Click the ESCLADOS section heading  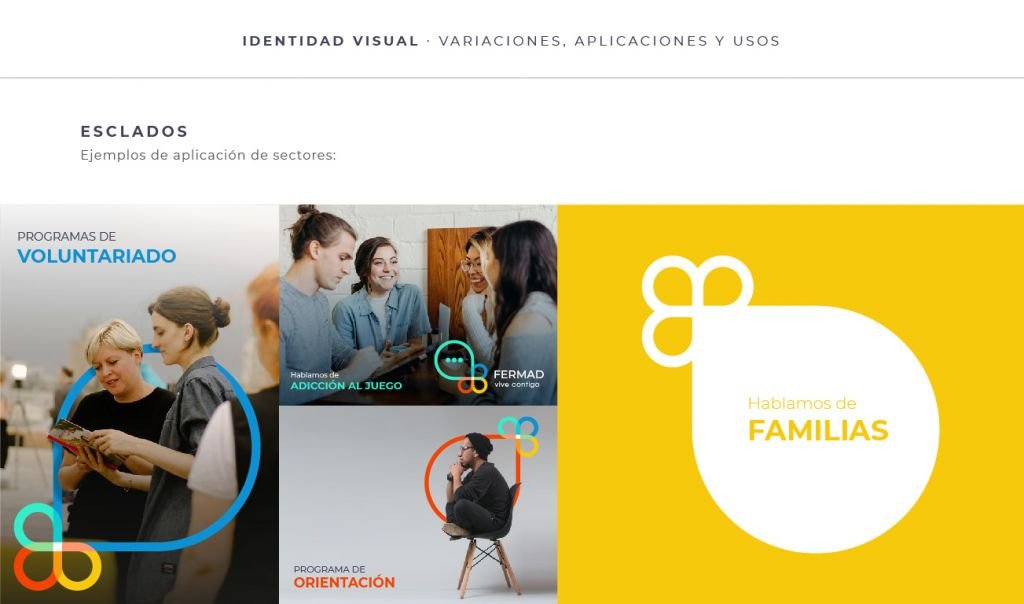[x=135, y=131]
